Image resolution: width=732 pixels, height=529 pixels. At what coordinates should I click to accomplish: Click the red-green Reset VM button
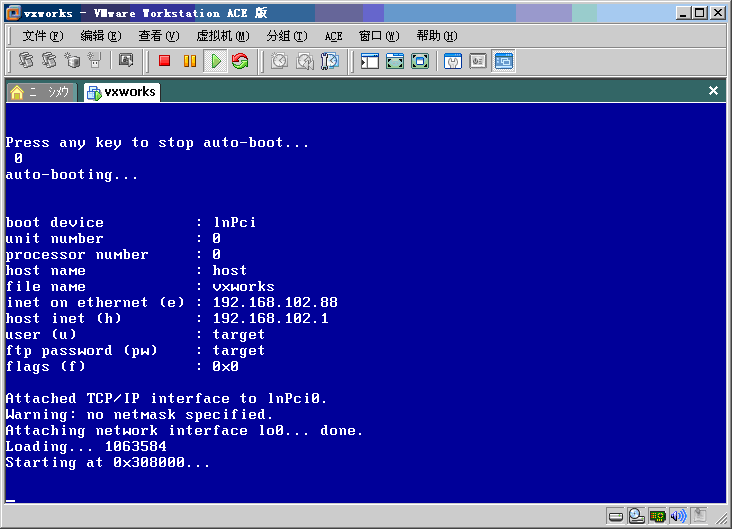(x=240, y=61)
